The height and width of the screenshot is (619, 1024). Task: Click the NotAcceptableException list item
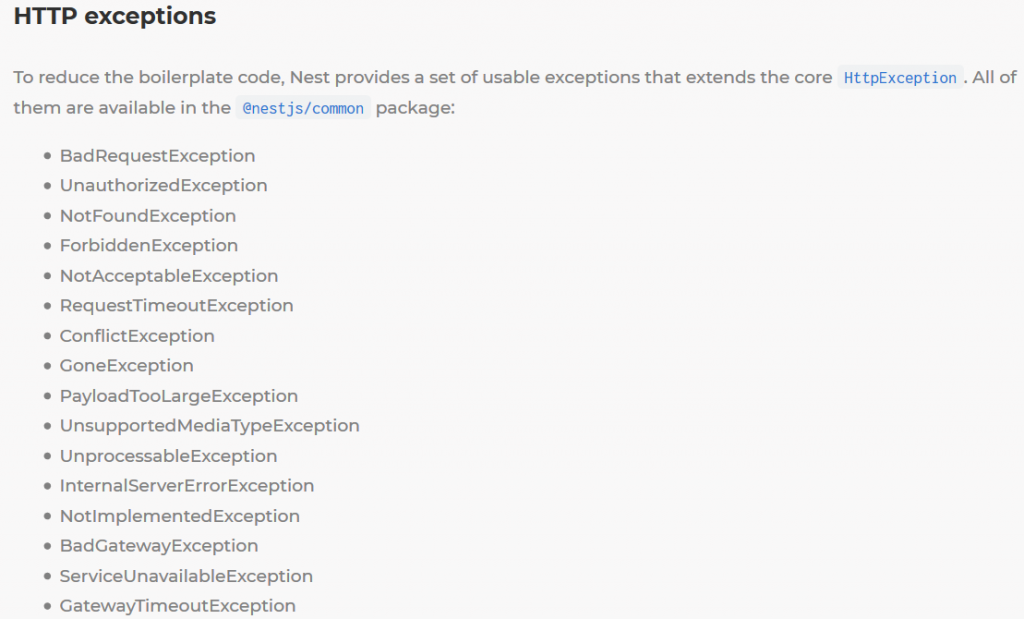coord(169,276)
